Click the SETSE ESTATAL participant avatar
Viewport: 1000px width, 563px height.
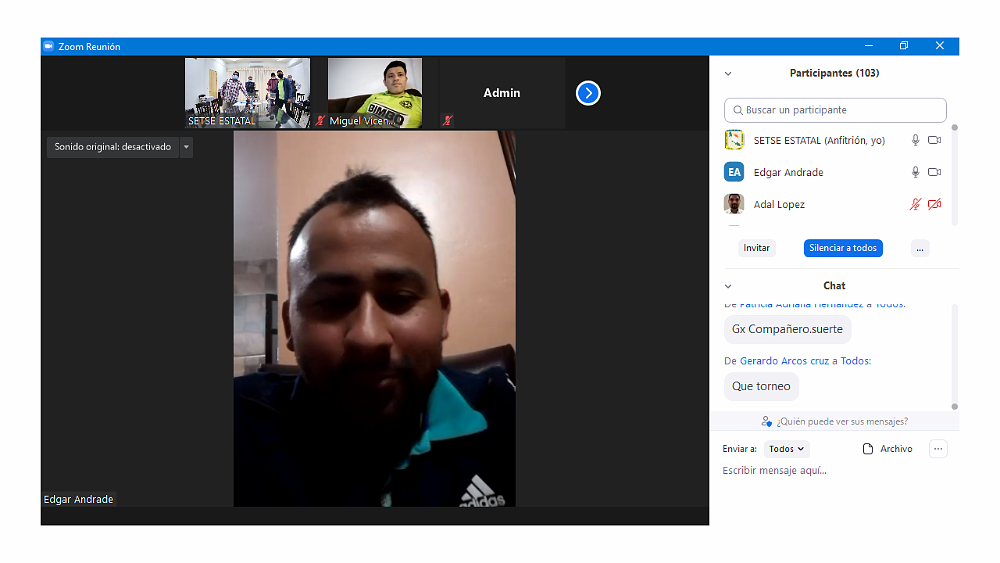coord(734,140)
